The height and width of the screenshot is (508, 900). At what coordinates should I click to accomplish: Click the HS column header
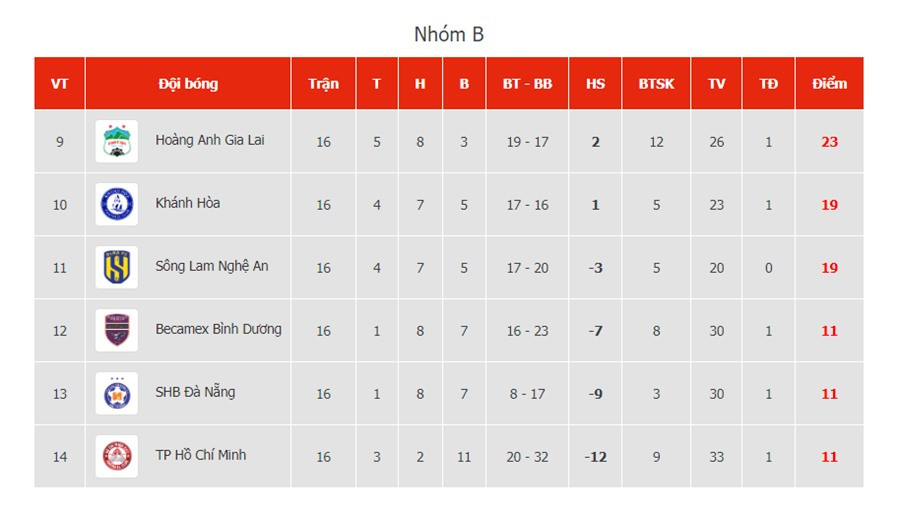tap(595, 84)
